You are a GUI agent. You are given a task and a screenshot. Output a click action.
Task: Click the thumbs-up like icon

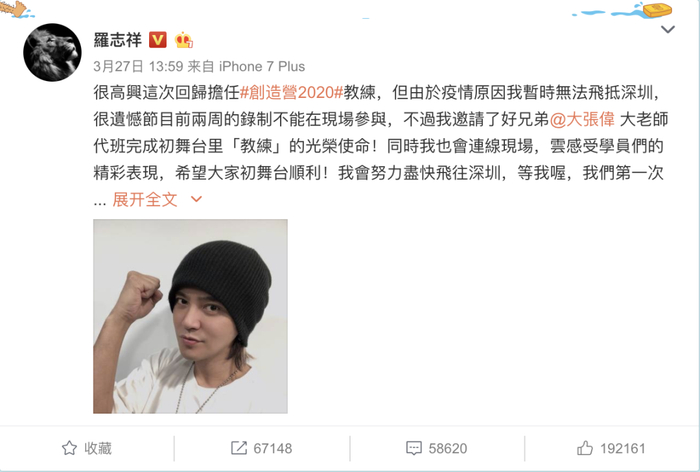pyautogui.click(x=585, y=448)
